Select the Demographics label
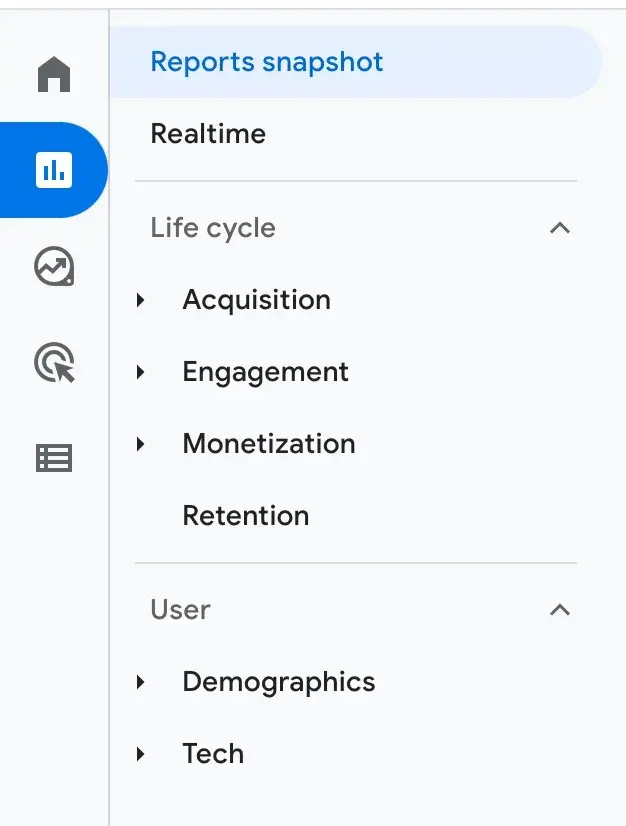The image size is (626, 826). (x=279, y=682)
